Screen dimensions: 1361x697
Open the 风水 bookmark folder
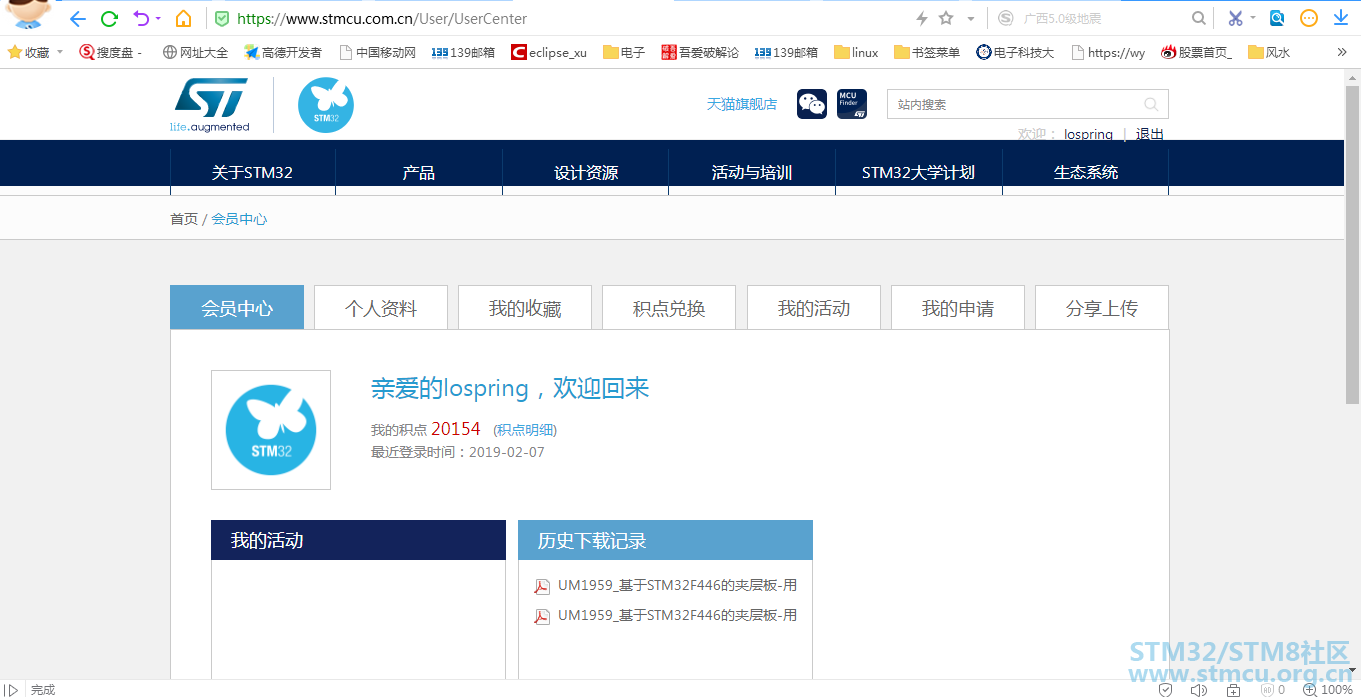pos(1269,52)
